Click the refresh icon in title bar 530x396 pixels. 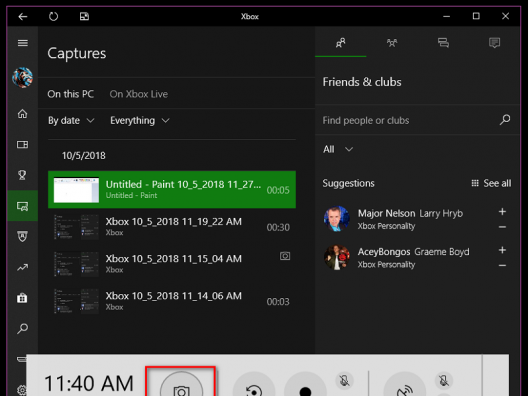(x=53, y=16)
